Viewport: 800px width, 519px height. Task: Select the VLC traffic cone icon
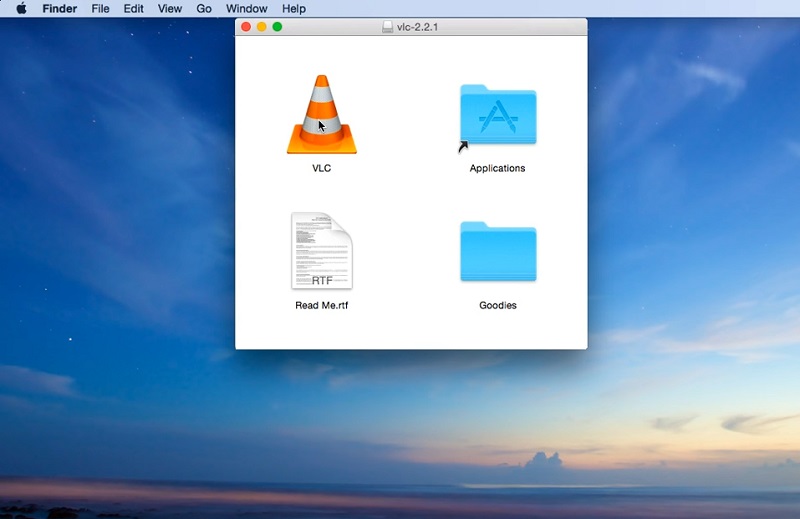pyautogui.click(x=321, y=115)
